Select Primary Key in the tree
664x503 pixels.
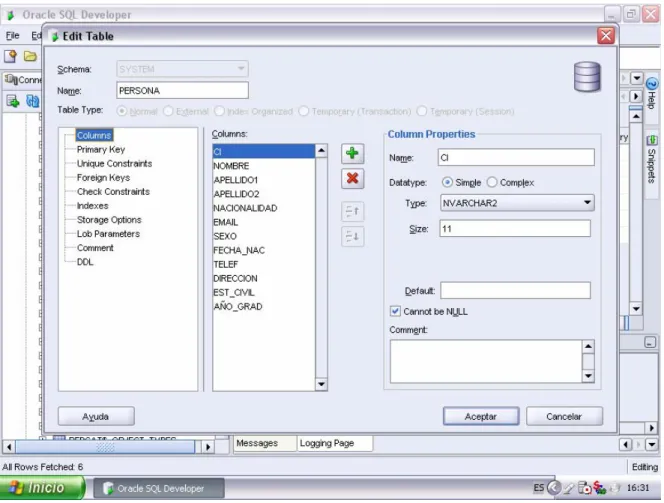click(x=101, y=149)
